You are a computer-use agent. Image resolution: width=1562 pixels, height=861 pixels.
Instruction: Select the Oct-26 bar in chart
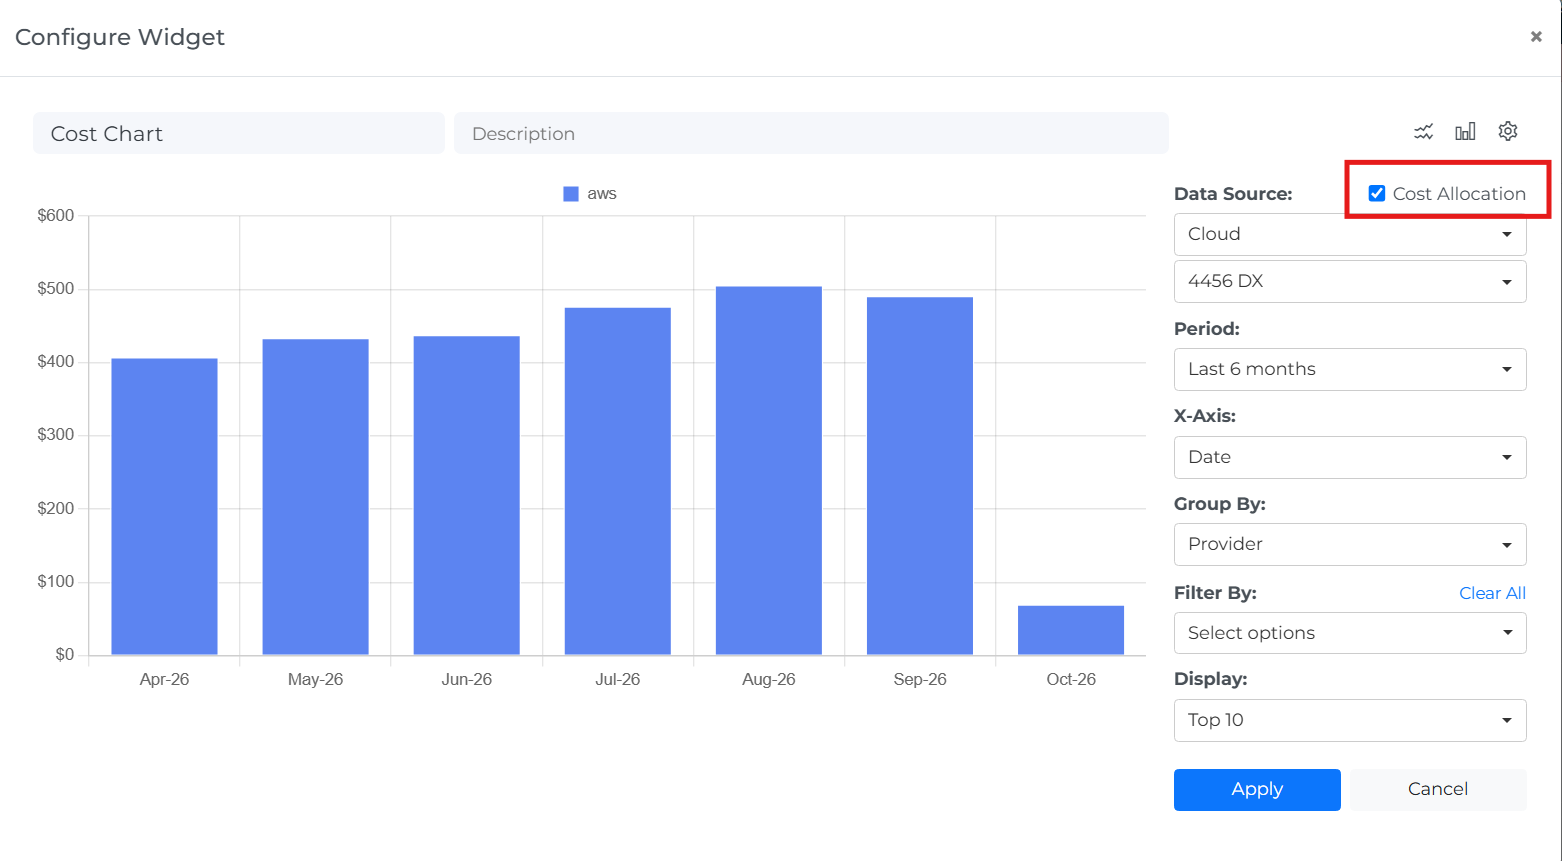pyautogui.click(x=1071, y=631)
